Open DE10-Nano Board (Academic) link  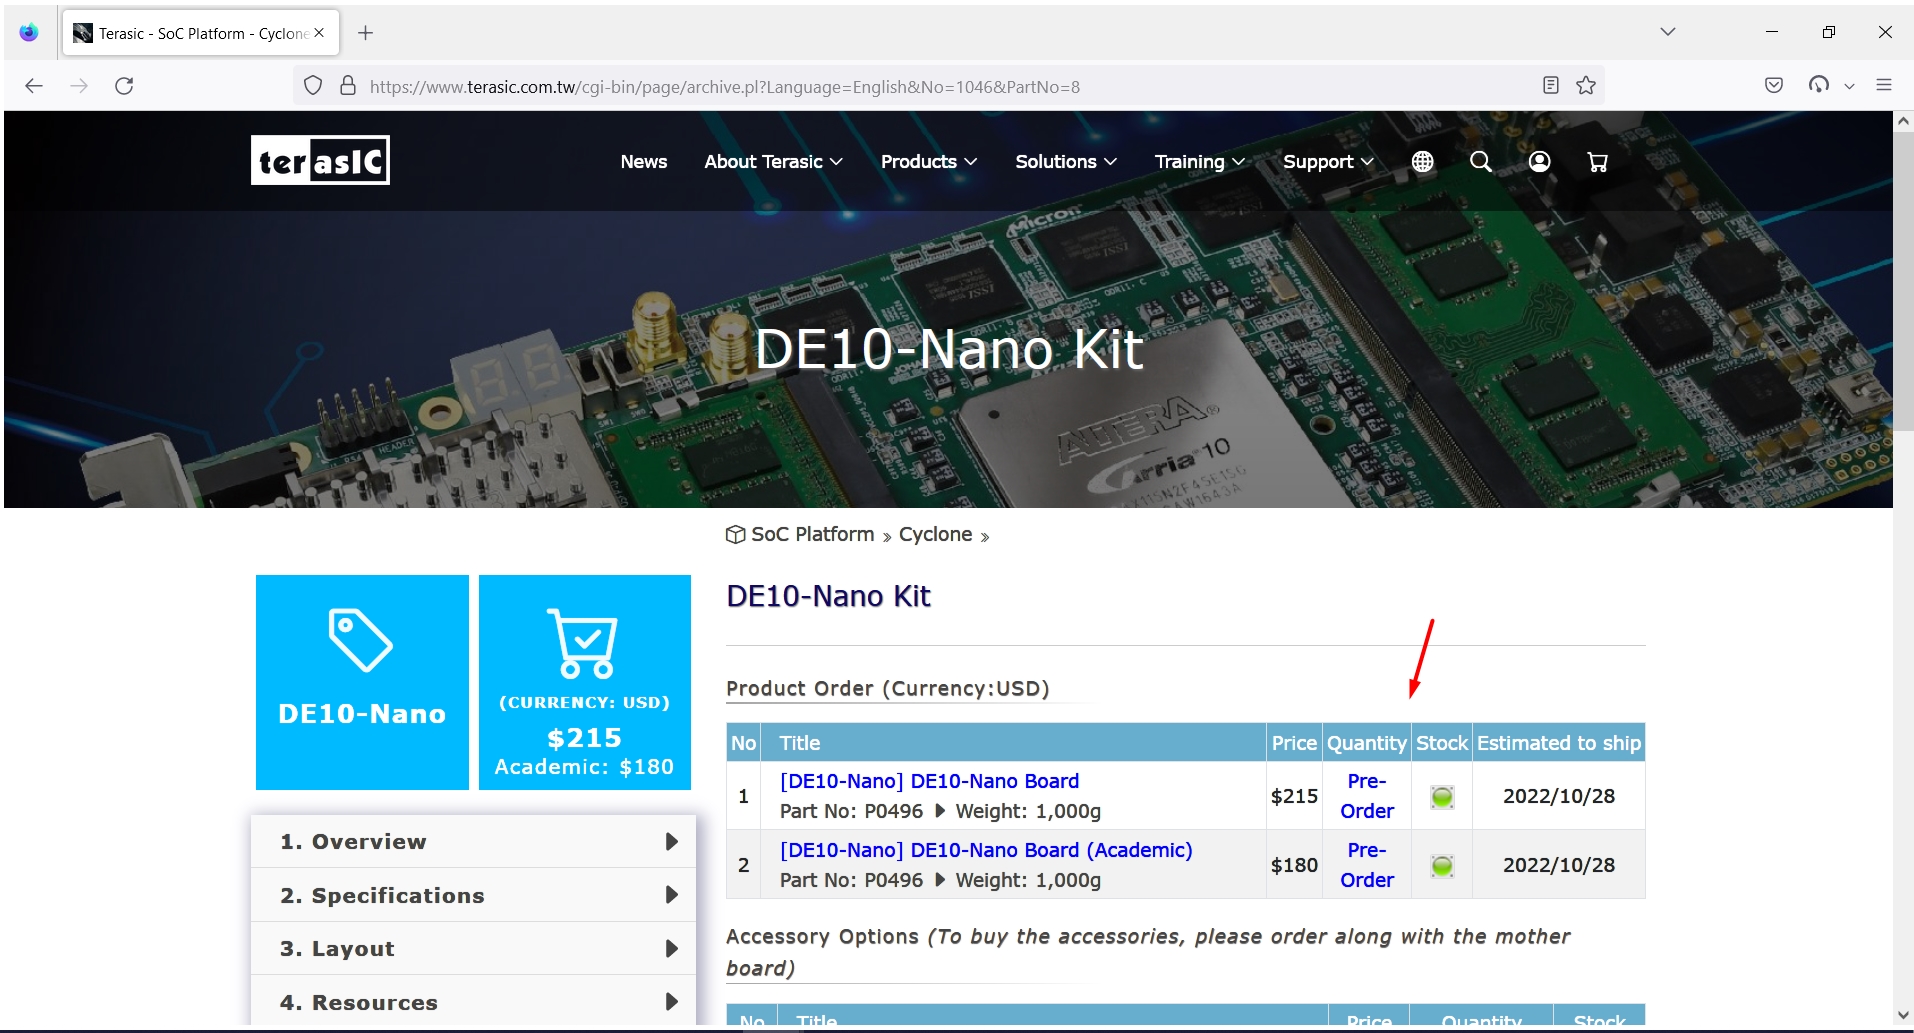click(x=986, y=850)
